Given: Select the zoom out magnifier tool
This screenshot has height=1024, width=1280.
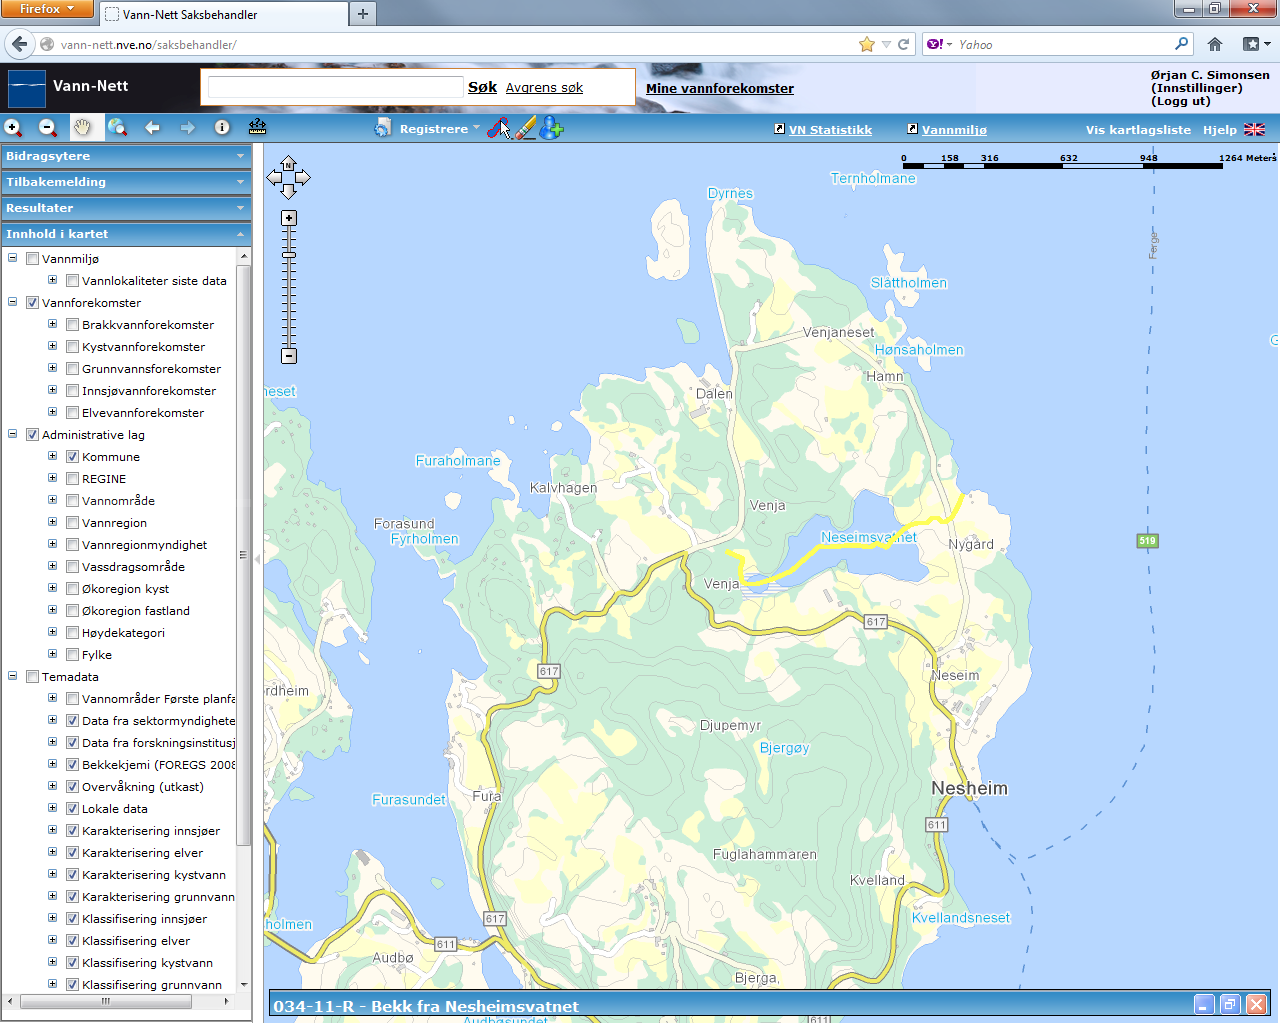Looking at the screenshot, I should [47, 127].
